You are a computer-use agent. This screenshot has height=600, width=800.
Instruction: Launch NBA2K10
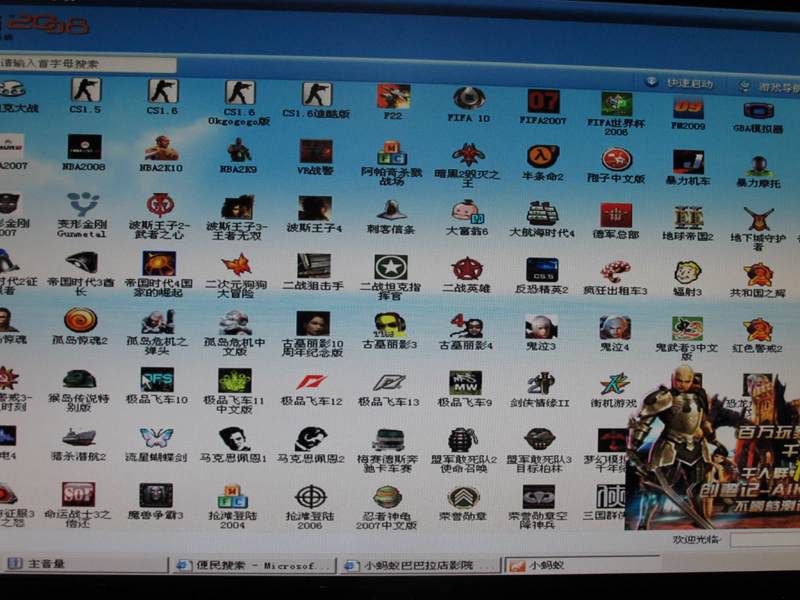point(161,148)
